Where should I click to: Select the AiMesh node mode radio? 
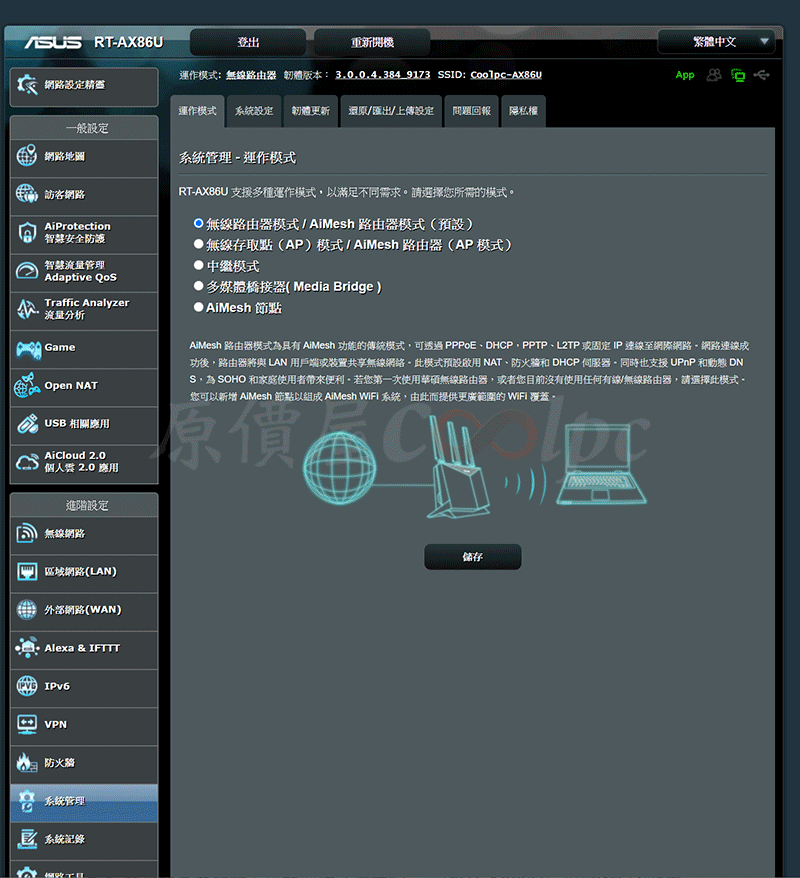pyautogui.click(x=198, y=307)
